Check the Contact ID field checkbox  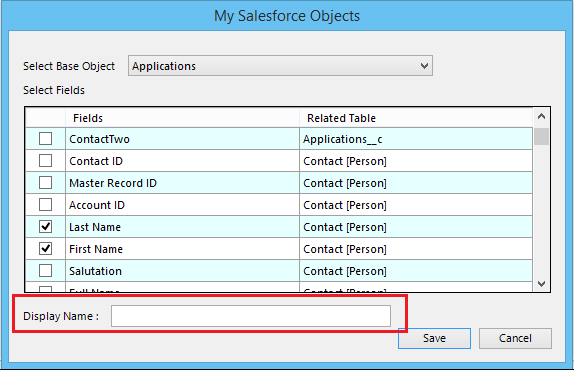pyautogui.click(x=45, y=161)
